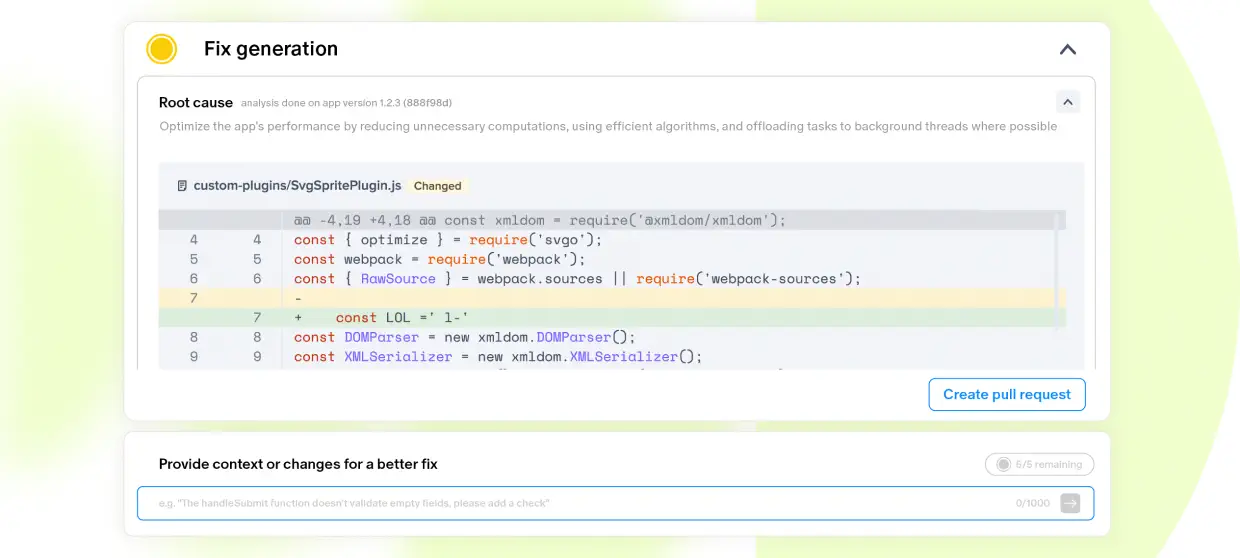
Task: Select the removed blank line 7
Action: pos(612,298)
